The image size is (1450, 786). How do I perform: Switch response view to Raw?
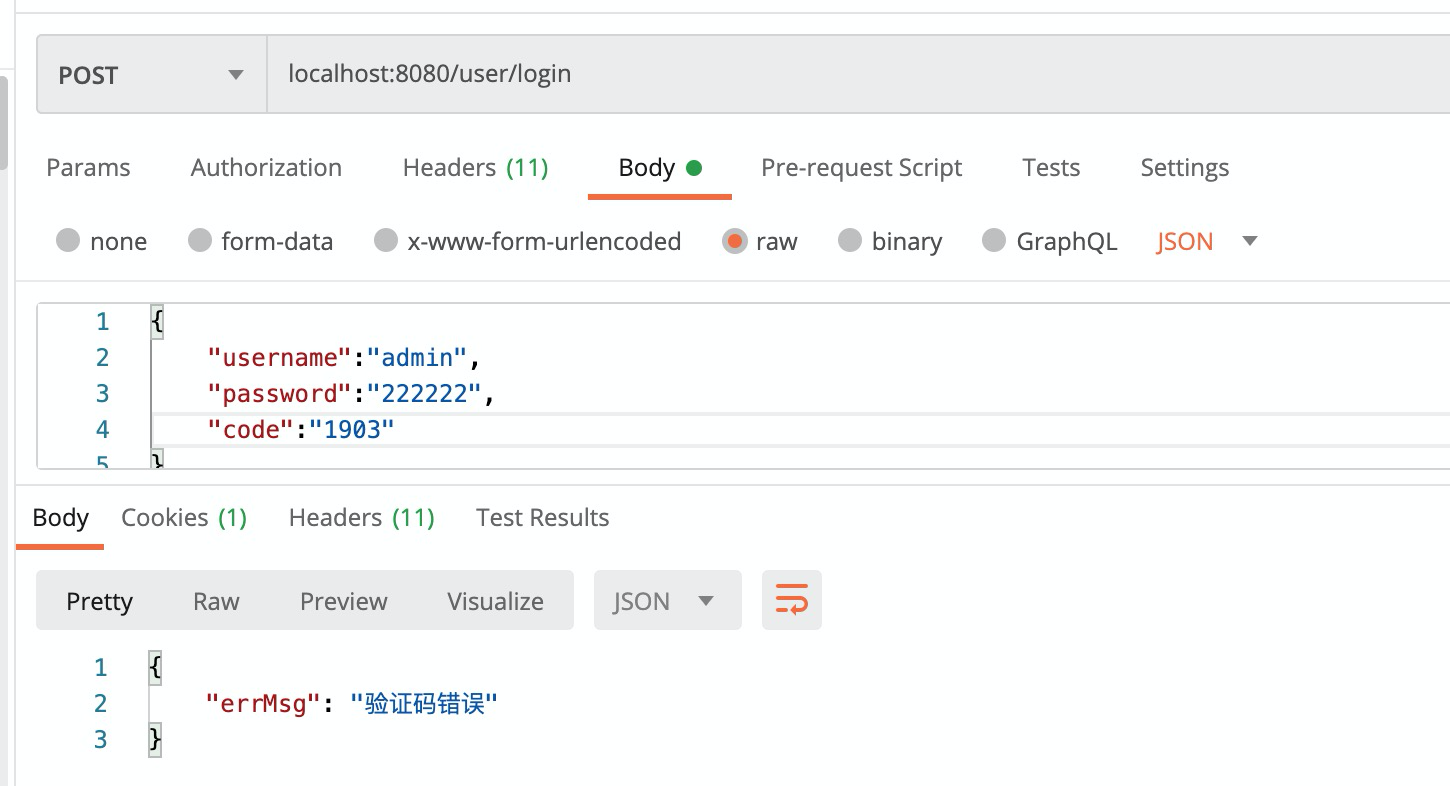(x=216, y=601)
